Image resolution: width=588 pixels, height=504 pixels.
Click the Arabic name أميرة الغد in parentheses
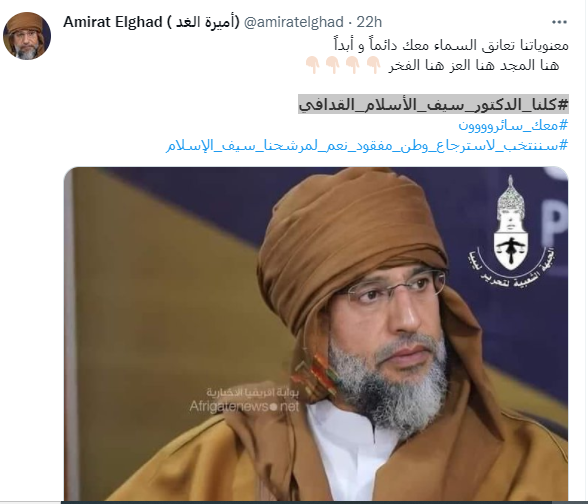pos(203,22)
